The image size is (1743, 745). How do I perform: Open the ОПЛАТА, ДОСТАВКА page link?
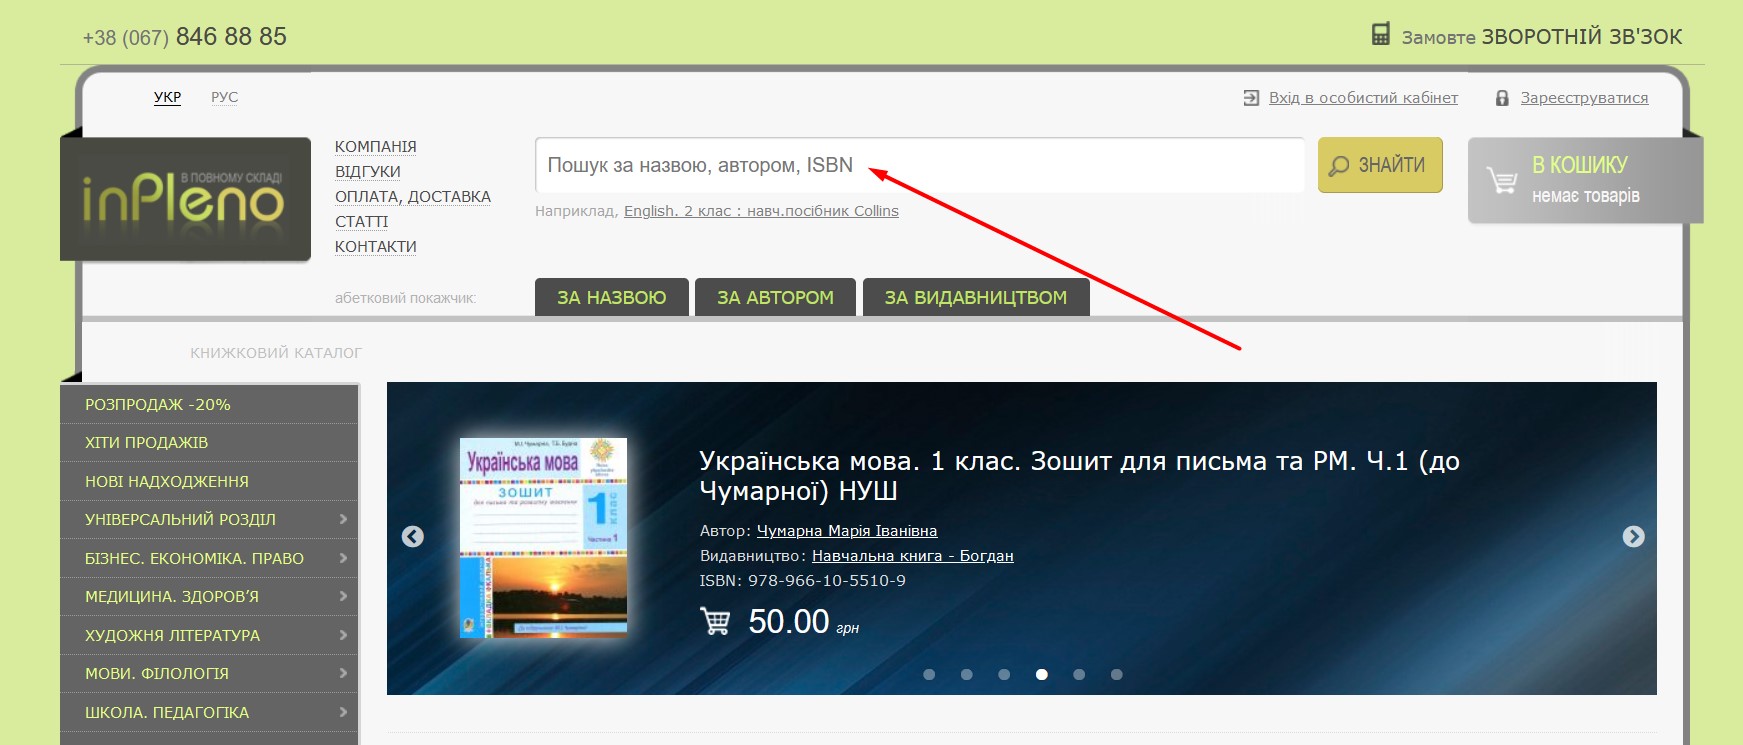[x=413, y=196]
